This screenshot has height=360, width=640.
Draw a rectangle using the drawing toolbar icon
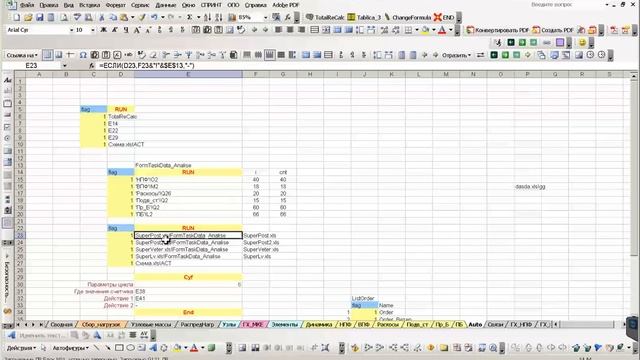coord(119,348)
